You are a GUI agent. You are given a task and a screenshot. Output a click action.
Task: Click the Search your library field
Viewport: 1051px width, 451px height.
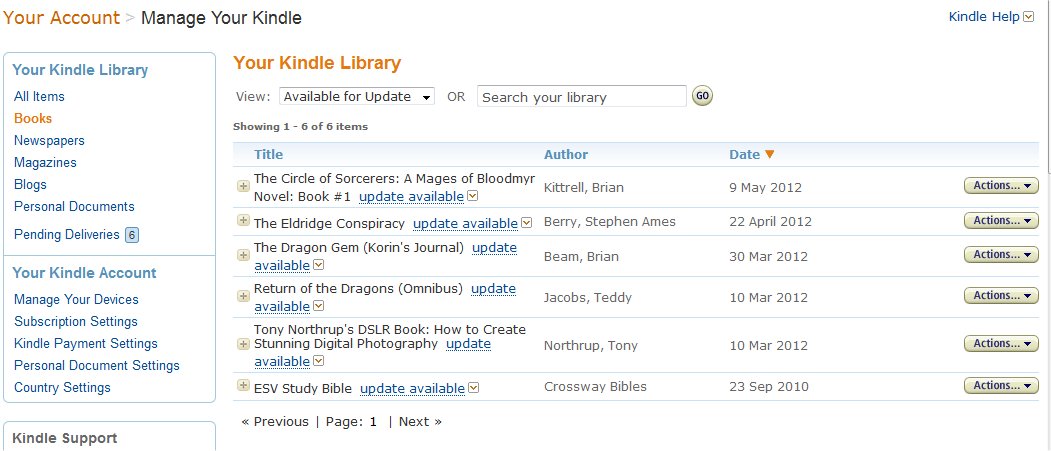click(x=581, y=97)
